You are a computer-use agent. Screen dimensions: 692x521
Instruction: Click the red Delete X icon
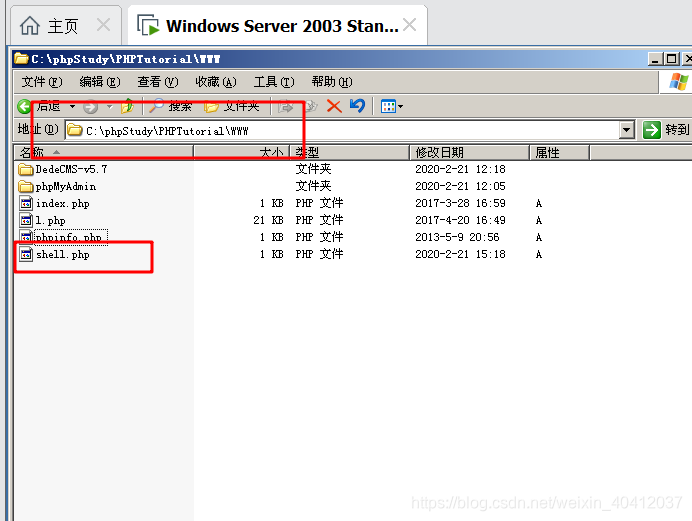point(334,106)
